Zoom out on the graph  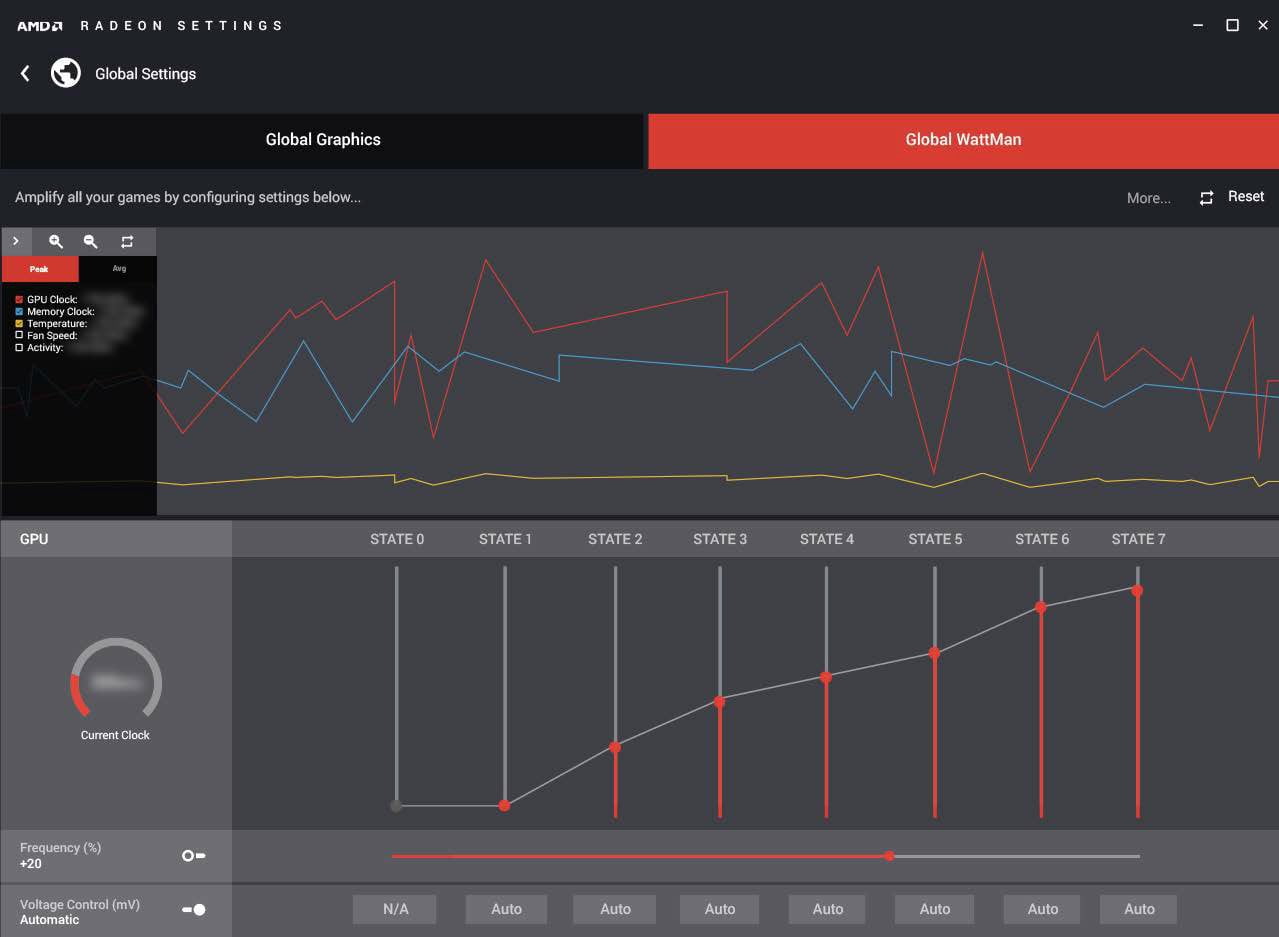(90, 241)
